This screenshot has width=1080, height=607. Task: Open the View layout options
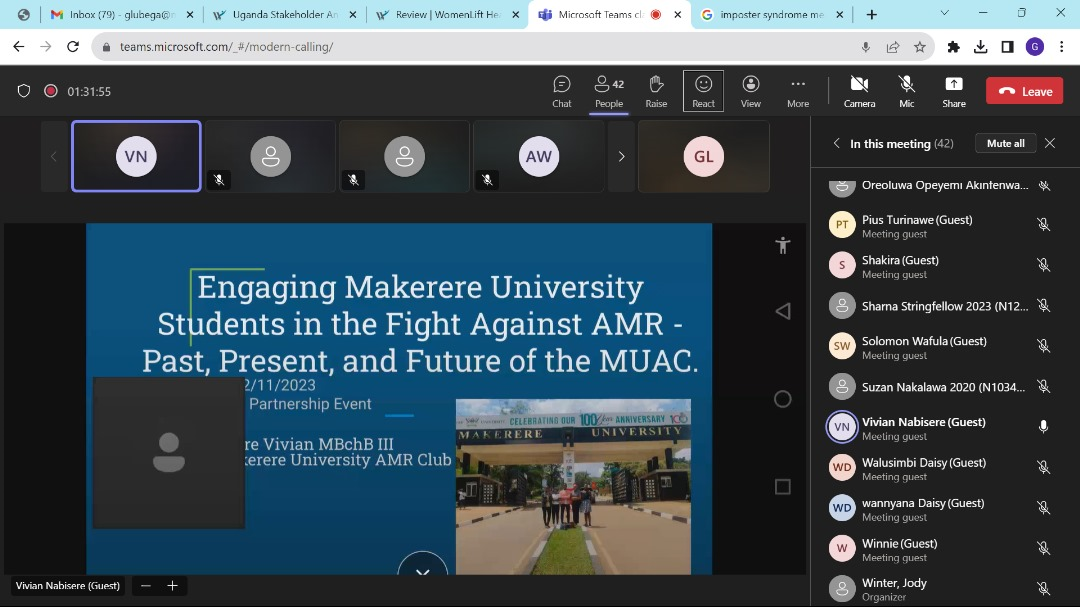[751, 91]
